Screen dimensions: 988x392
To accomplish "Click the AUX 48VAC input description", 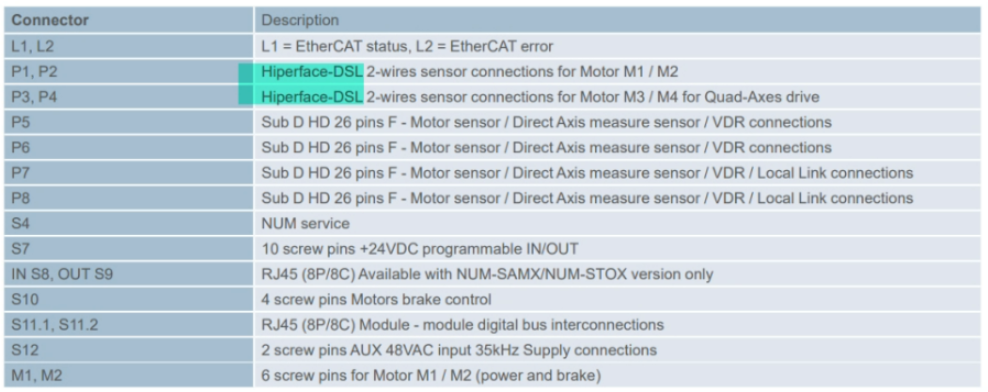I will [459, 350].
